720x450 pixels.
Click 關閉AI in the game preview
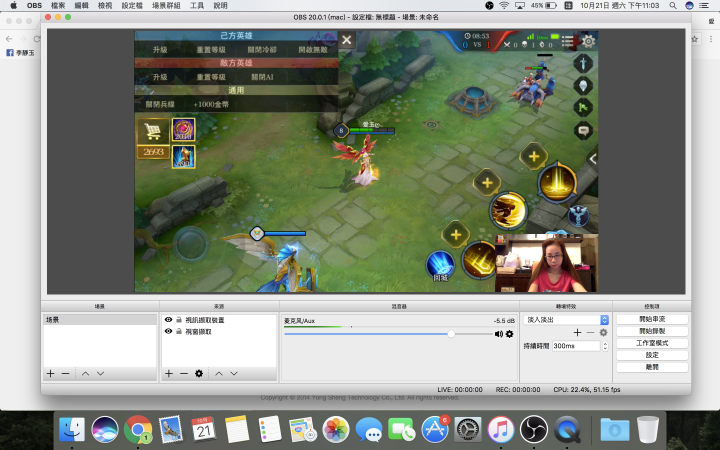pyautogui.click(x=262, y=77)
